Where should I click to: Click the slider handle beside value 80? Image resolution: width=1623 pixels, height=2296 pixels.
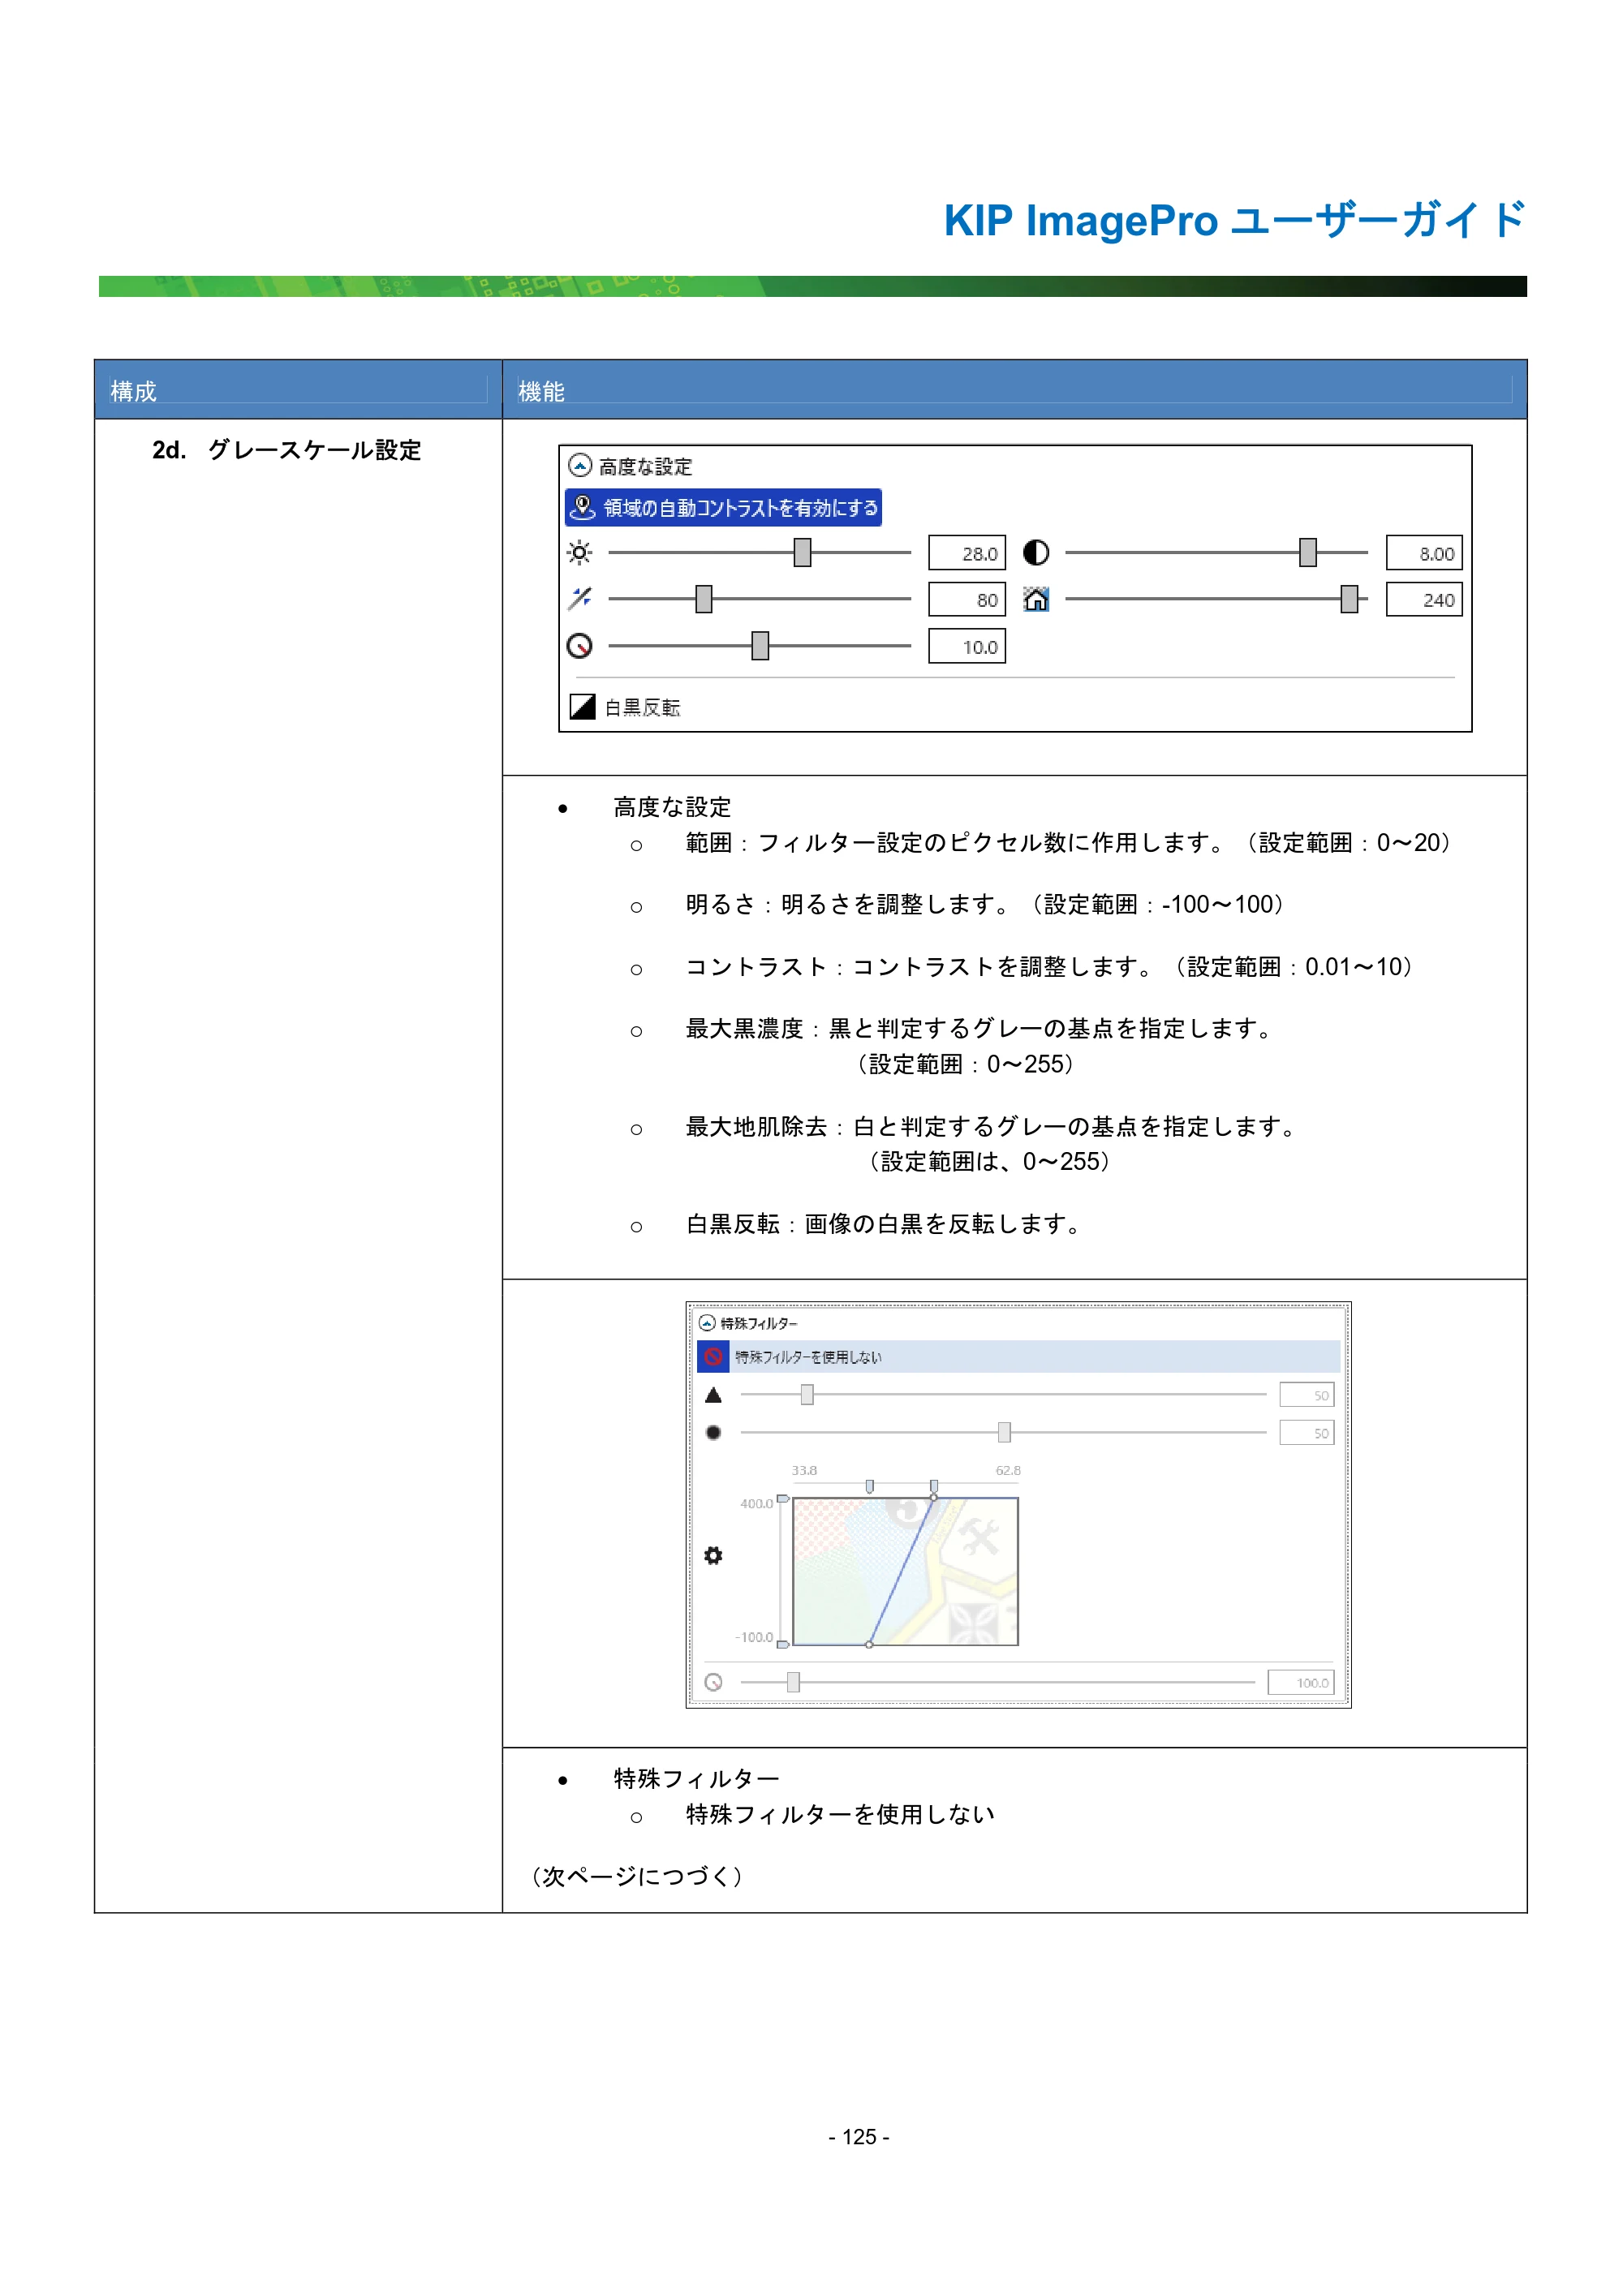coord(704,599)
